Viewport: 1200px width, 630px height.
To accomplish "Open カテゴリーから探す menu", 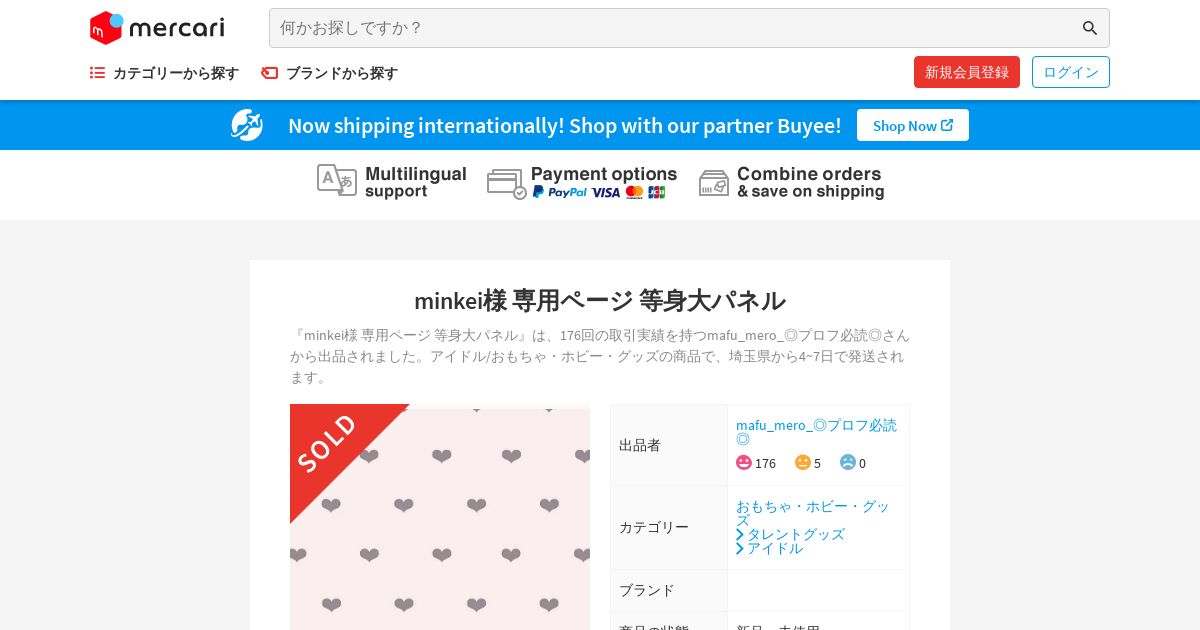I will tap(175, 73).
